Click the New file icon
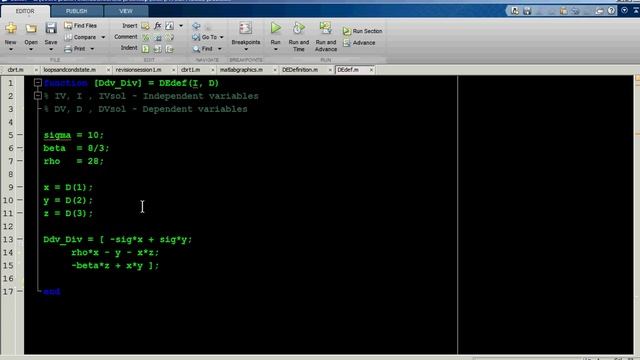The image size is (640, 360). 11,28
